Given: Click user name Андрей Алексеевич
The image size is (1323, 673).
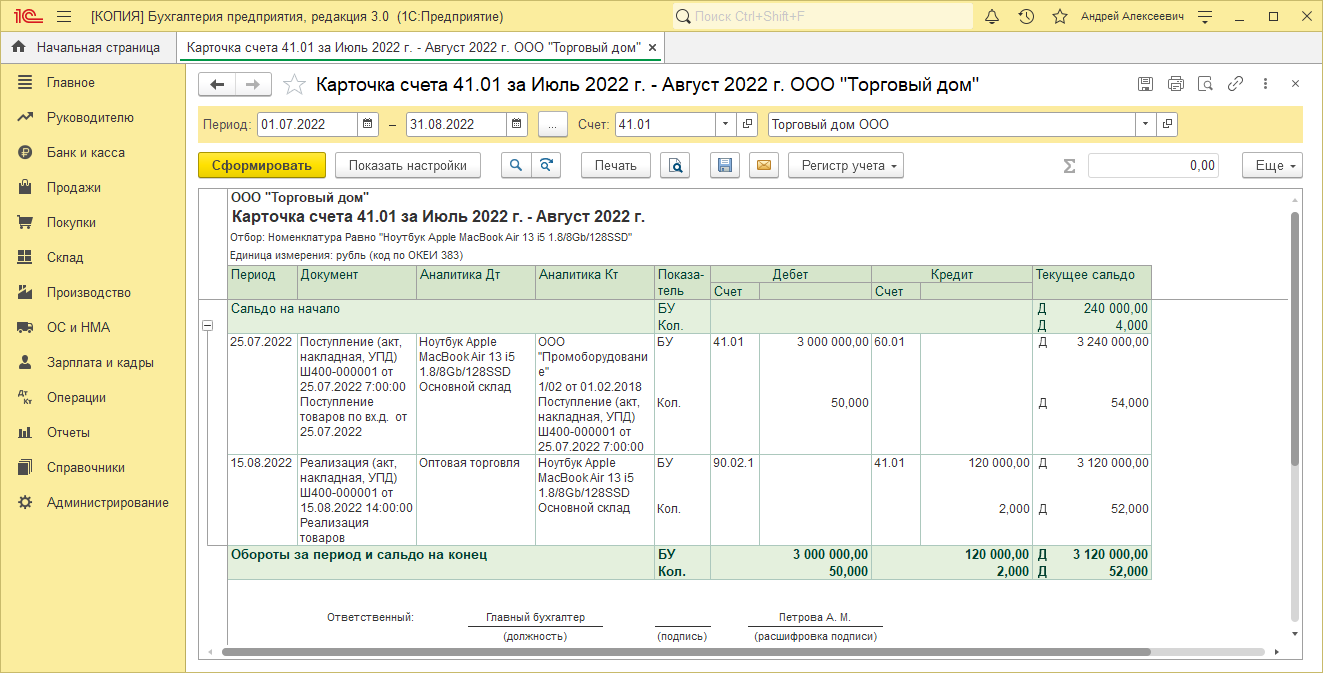Looking at the screenshot, I should click(1132, 17).
